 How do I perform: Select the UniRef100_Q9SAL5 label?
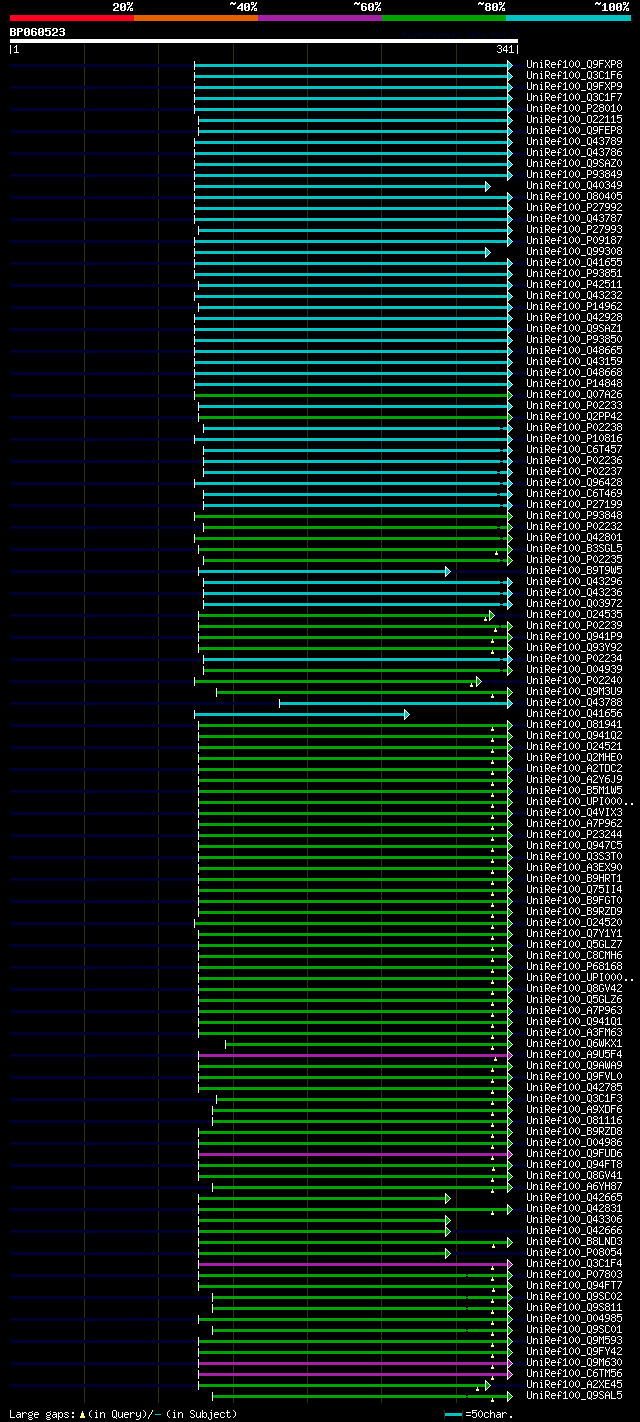pyautogui.click(x=574, y=1396)
